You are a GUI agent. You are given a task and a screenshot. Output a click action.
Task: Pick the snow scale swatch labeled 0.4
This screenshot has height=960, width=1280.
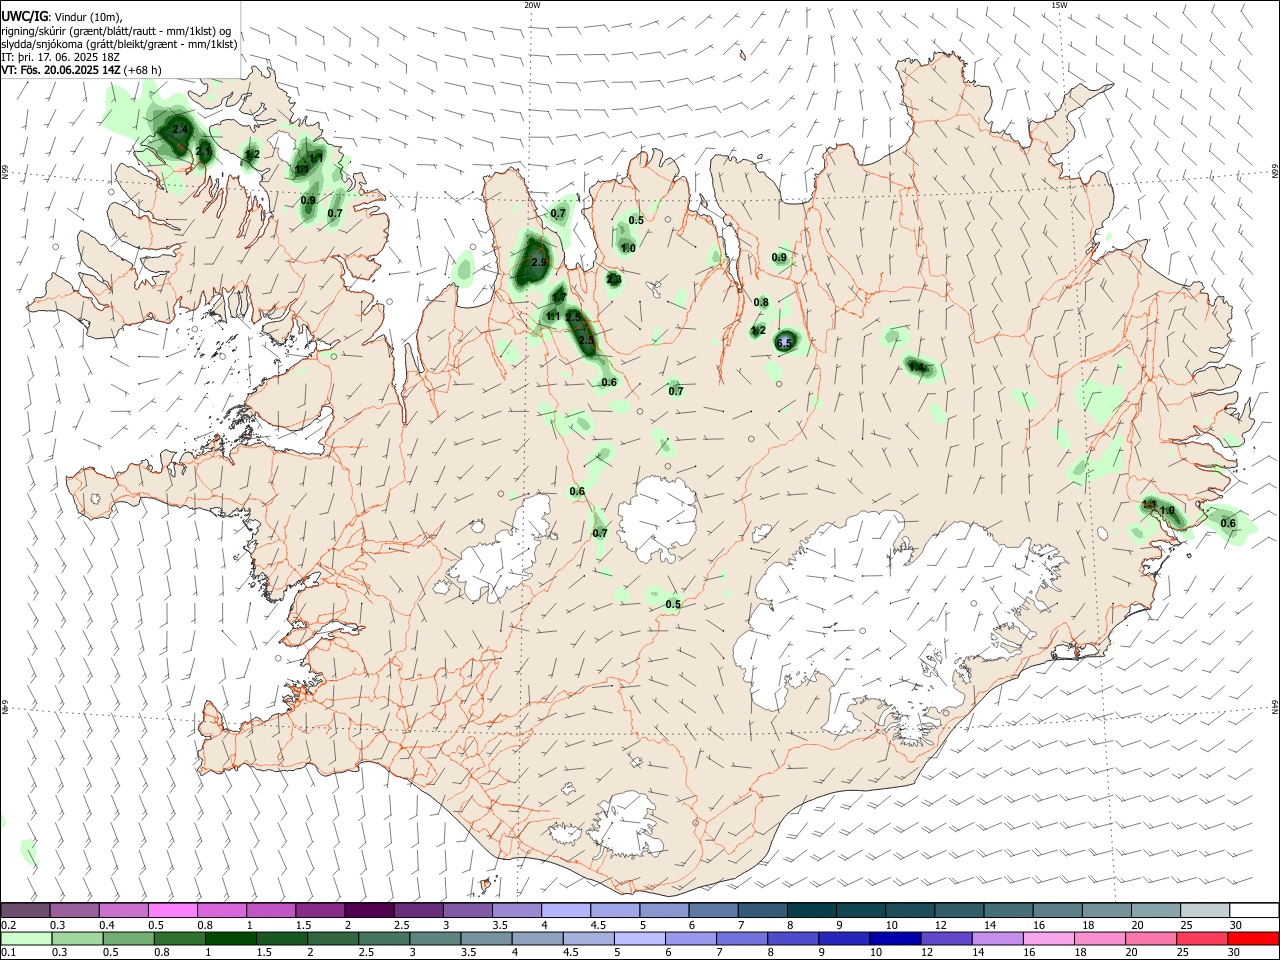(x=124, y=910)
